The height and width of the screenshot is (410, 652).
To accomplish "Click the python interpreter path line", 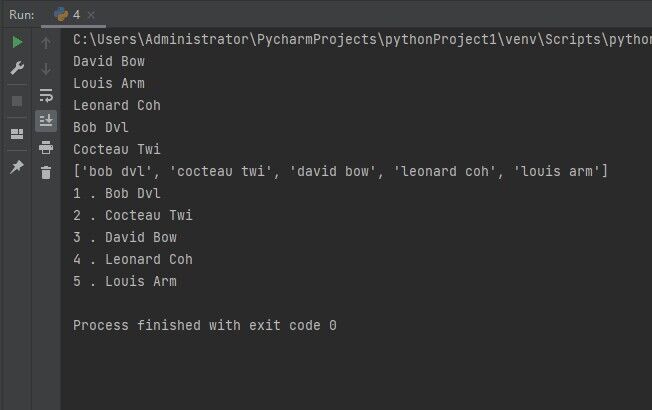I will (362, 40).
